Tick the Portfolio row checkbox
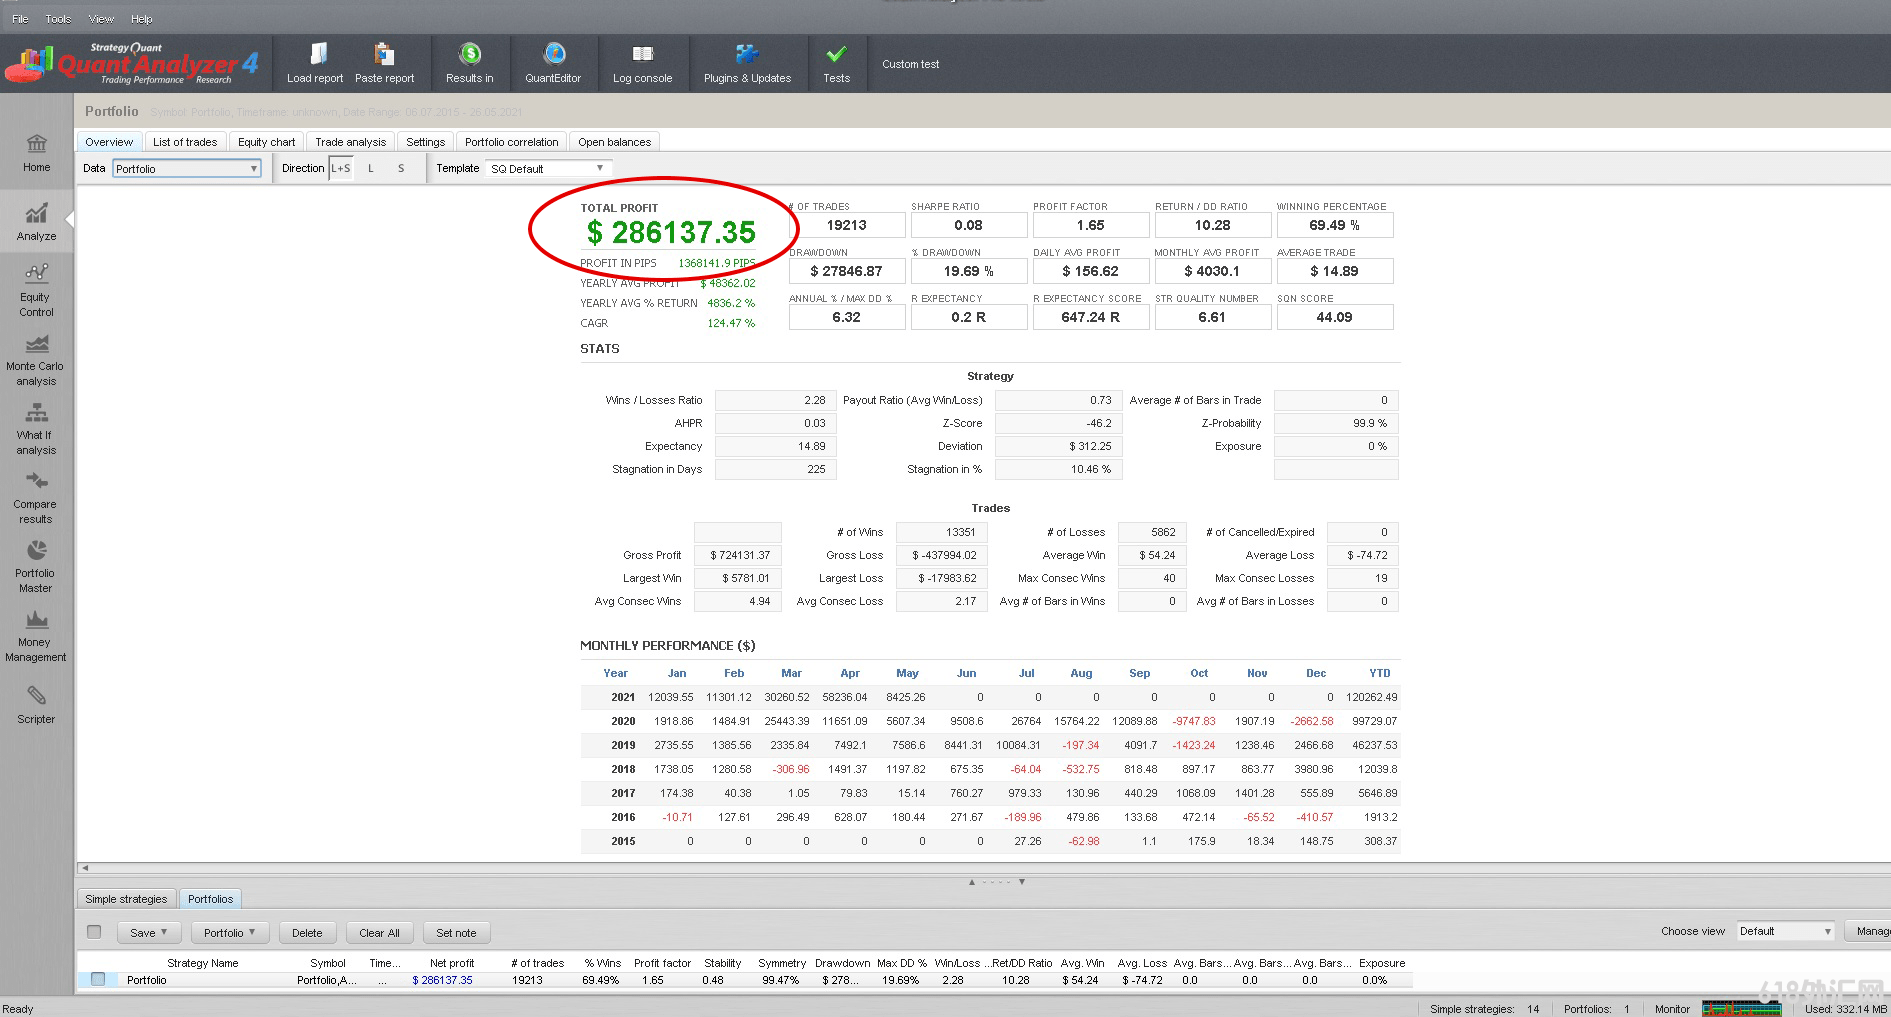 click(98, 979)
